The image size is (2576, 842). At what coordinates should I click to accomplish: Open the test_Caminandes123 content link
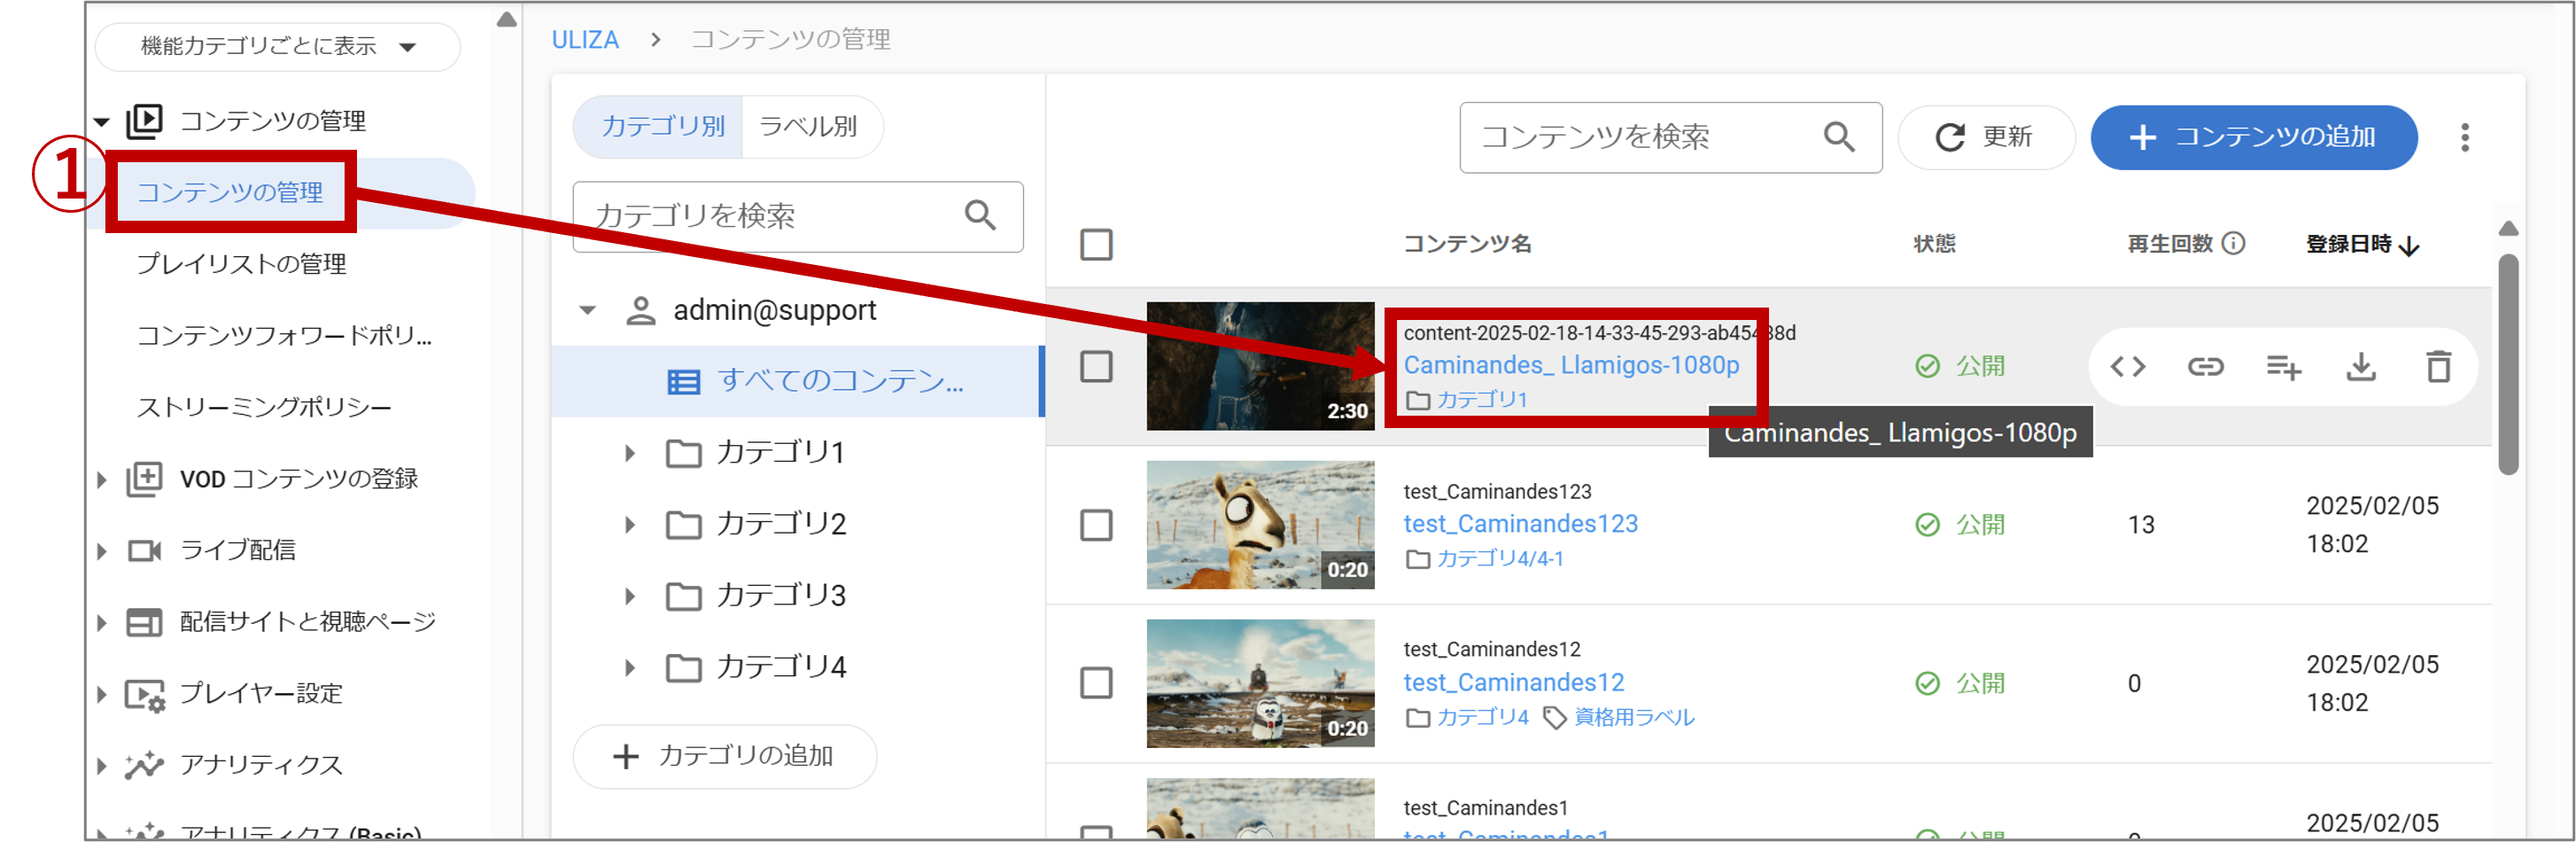click(1520, 524)
